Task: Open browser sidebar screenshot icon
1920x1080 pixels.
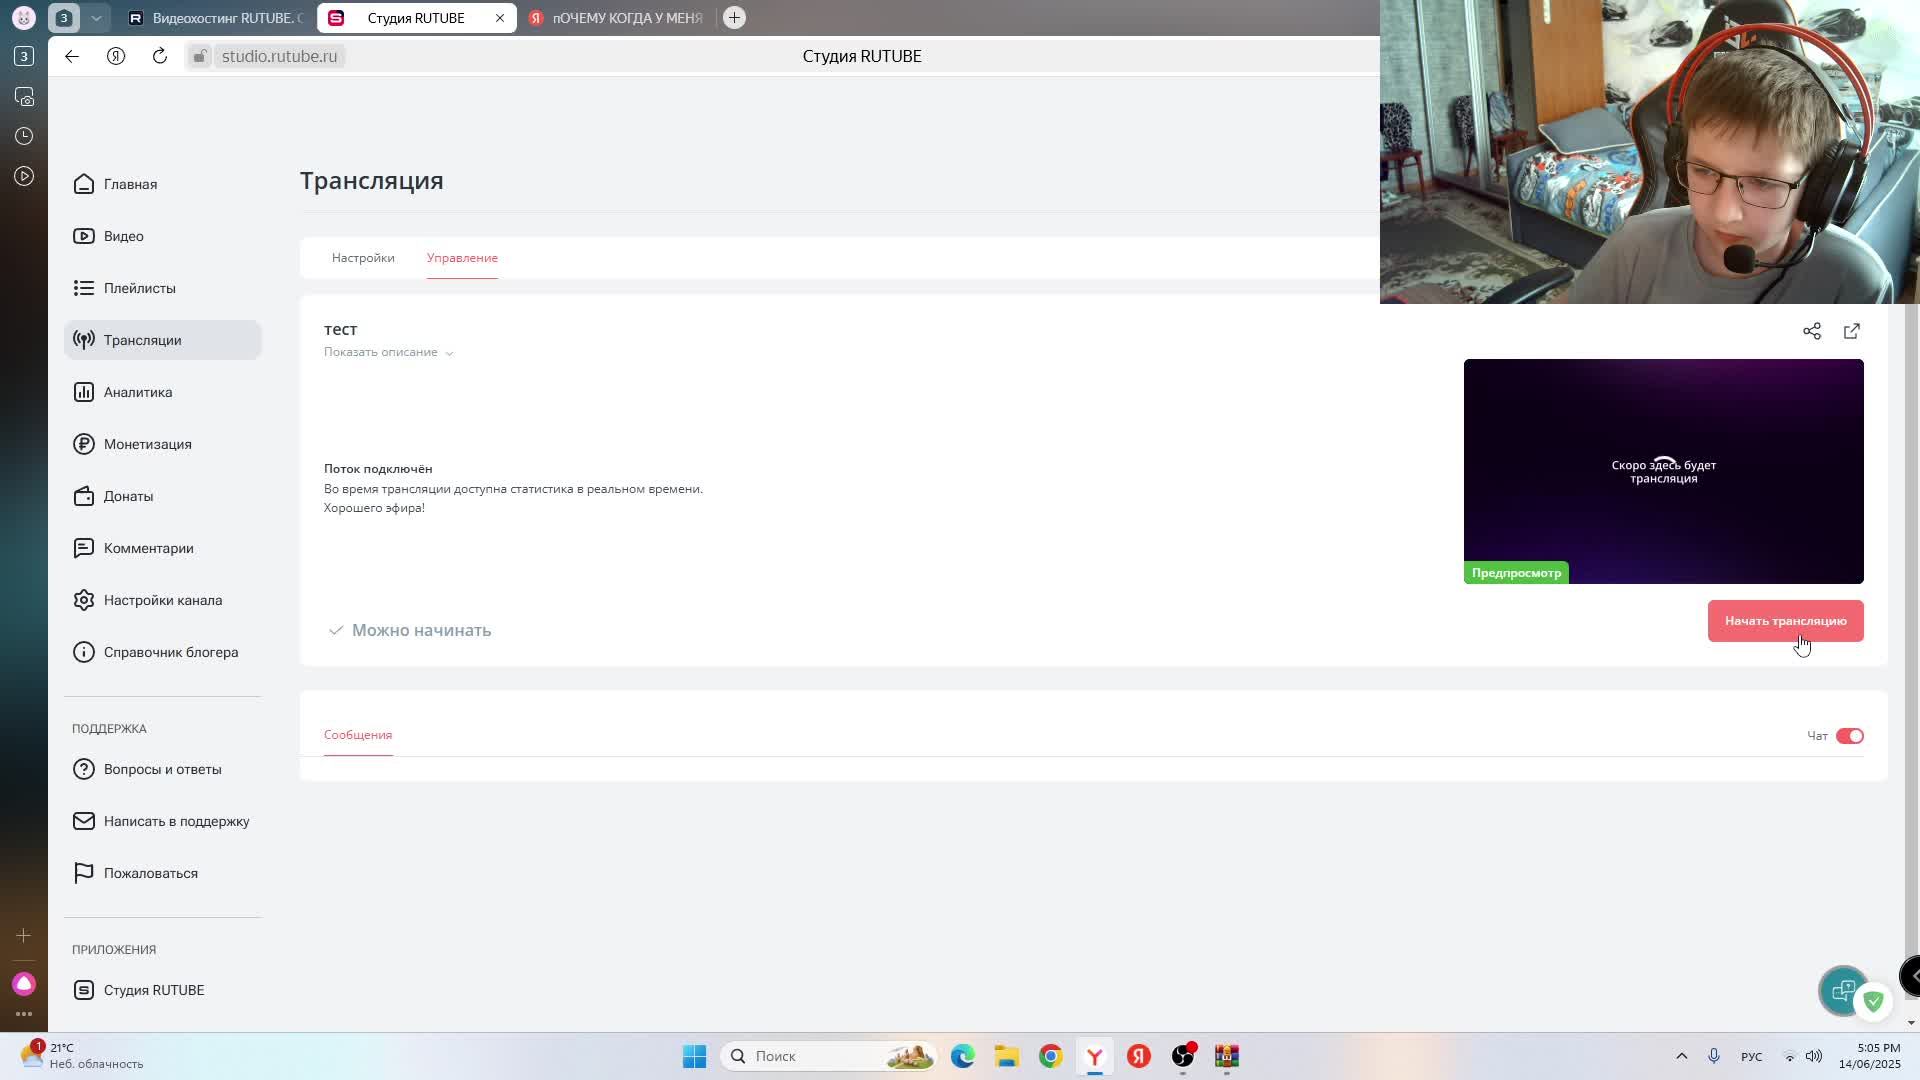Action: click(x=24, y=96)
